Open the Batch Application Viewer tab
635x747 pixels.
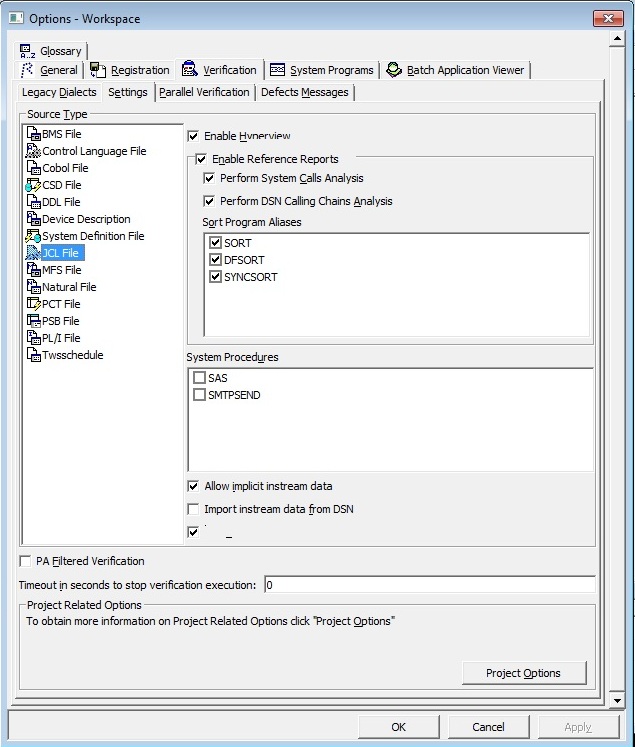pos(455,70)
